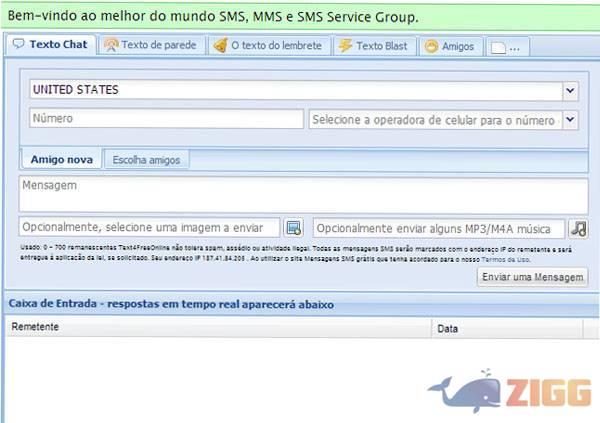
Task: Open the 'Selecione a operadora de celular' combo box
Action: [x=434, y=120]
